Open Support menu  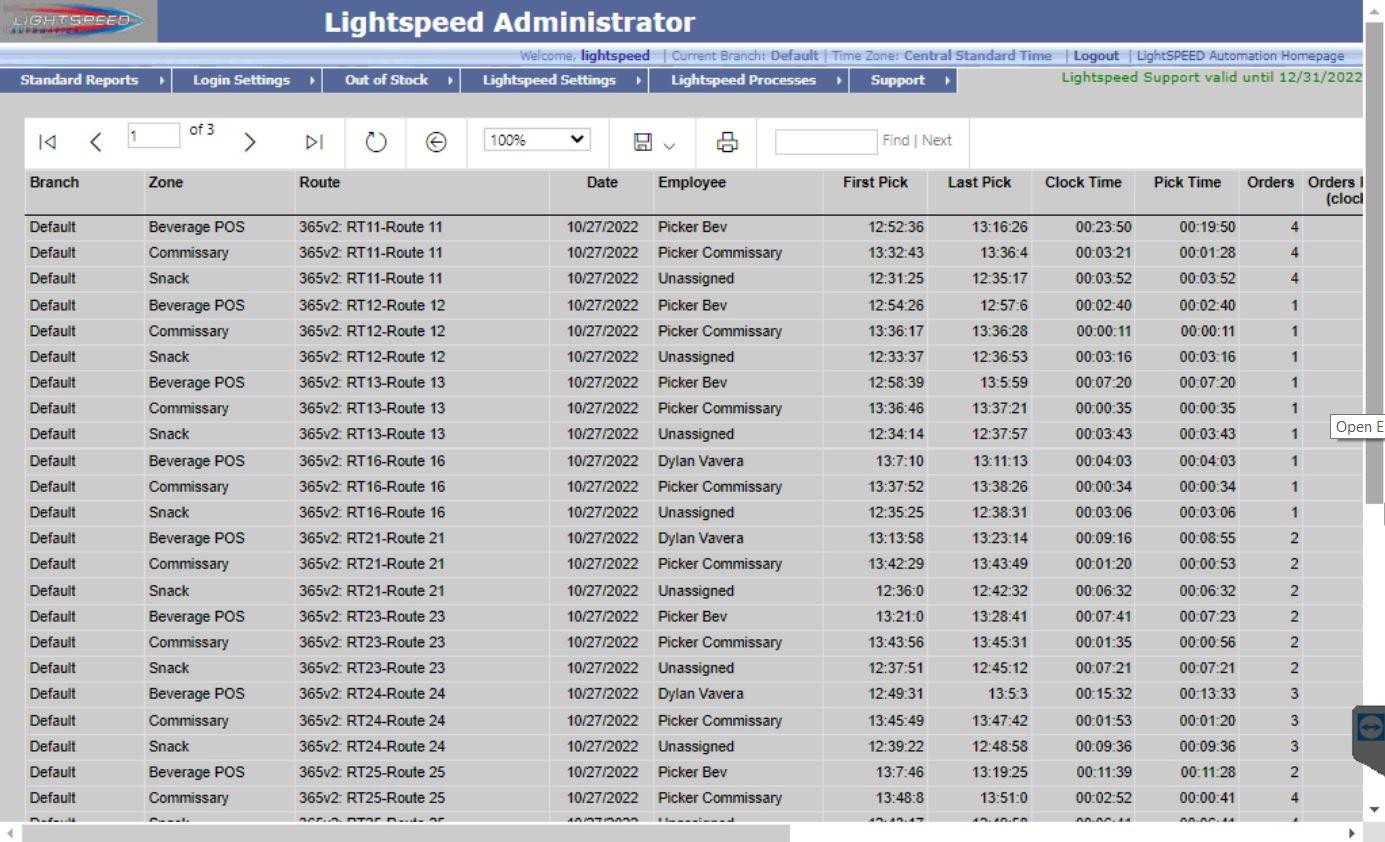[903, 80]
